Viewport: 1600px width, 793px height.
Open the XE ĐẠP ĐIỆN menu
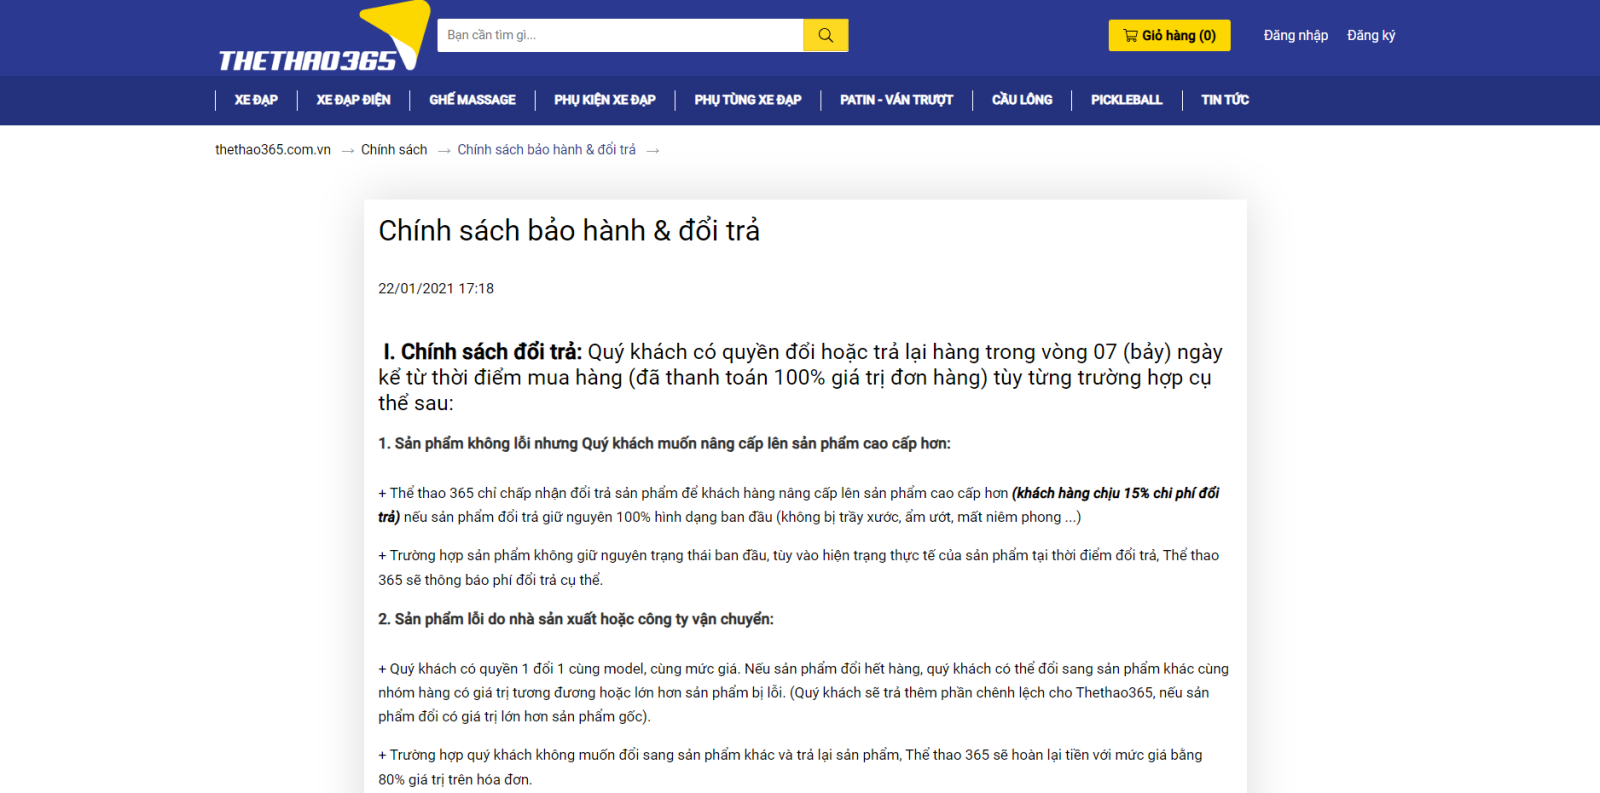click(x=353, y=100)
